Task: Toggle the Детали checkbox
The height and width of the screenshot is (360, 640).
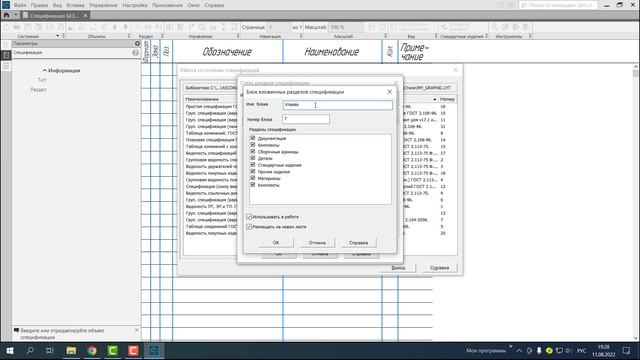Action: [x=253, y=158]
